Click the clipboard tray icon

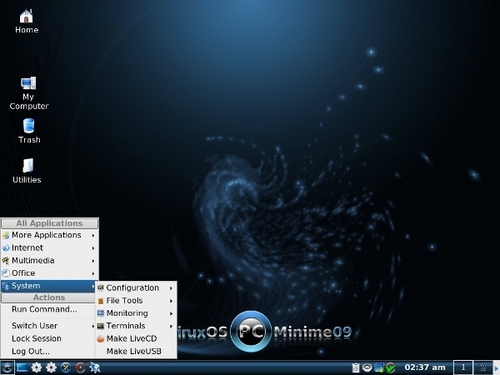[356, 367]
